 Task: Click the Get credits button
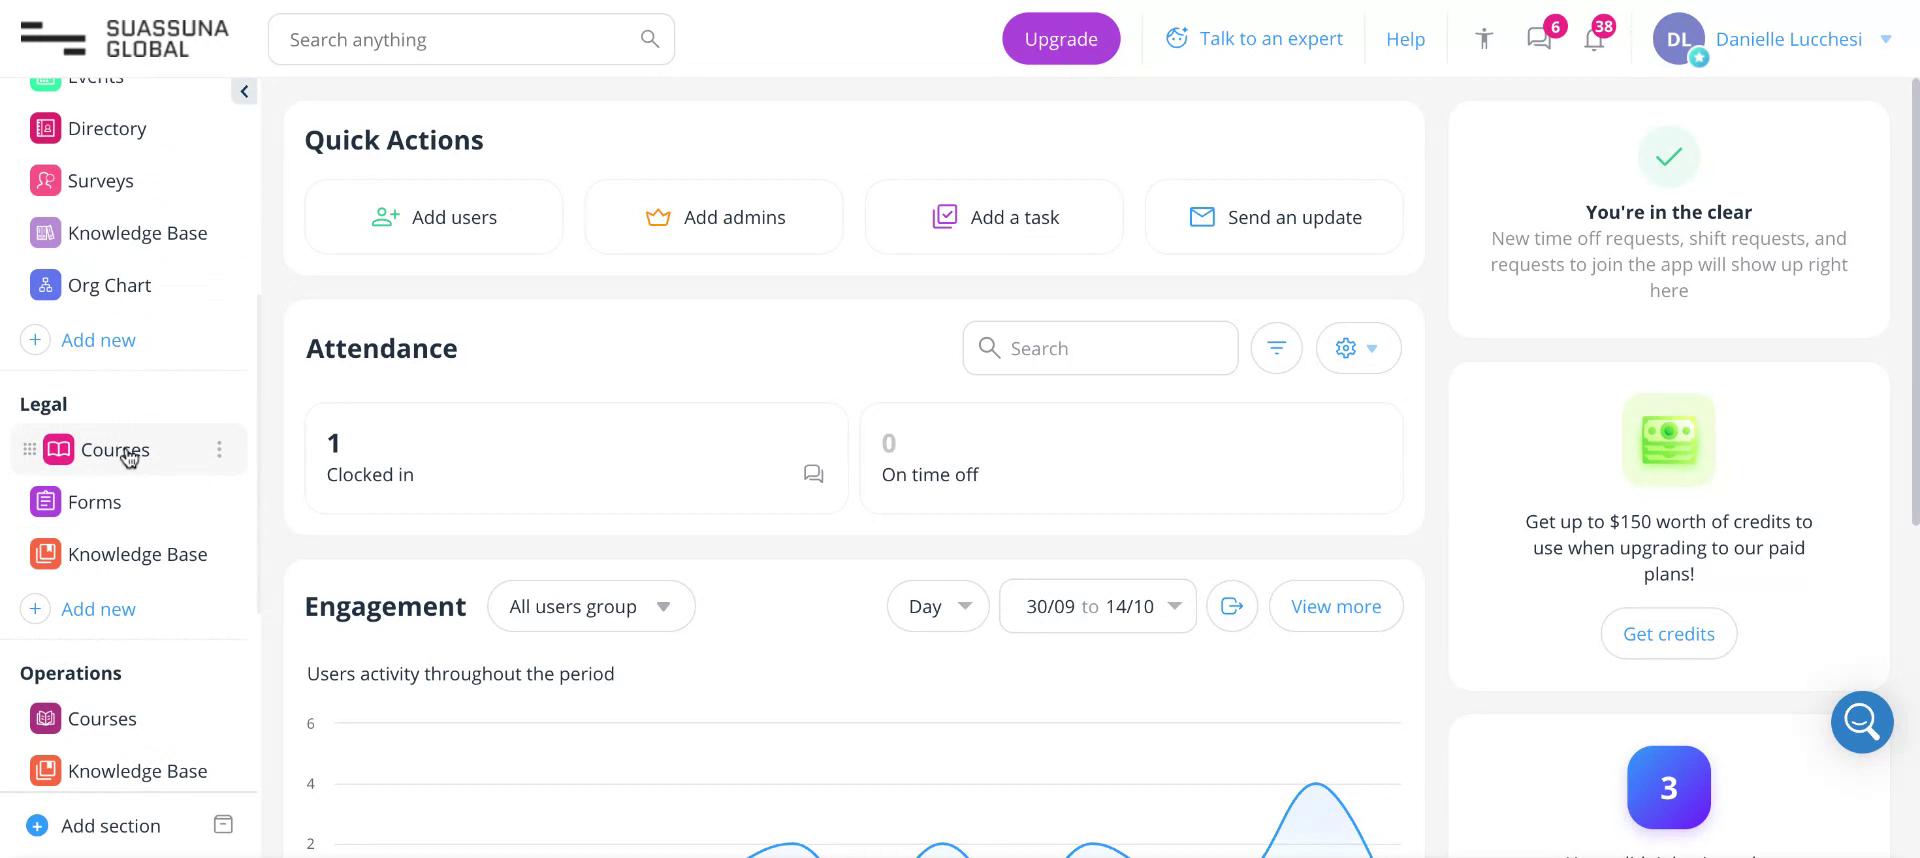1669,634
